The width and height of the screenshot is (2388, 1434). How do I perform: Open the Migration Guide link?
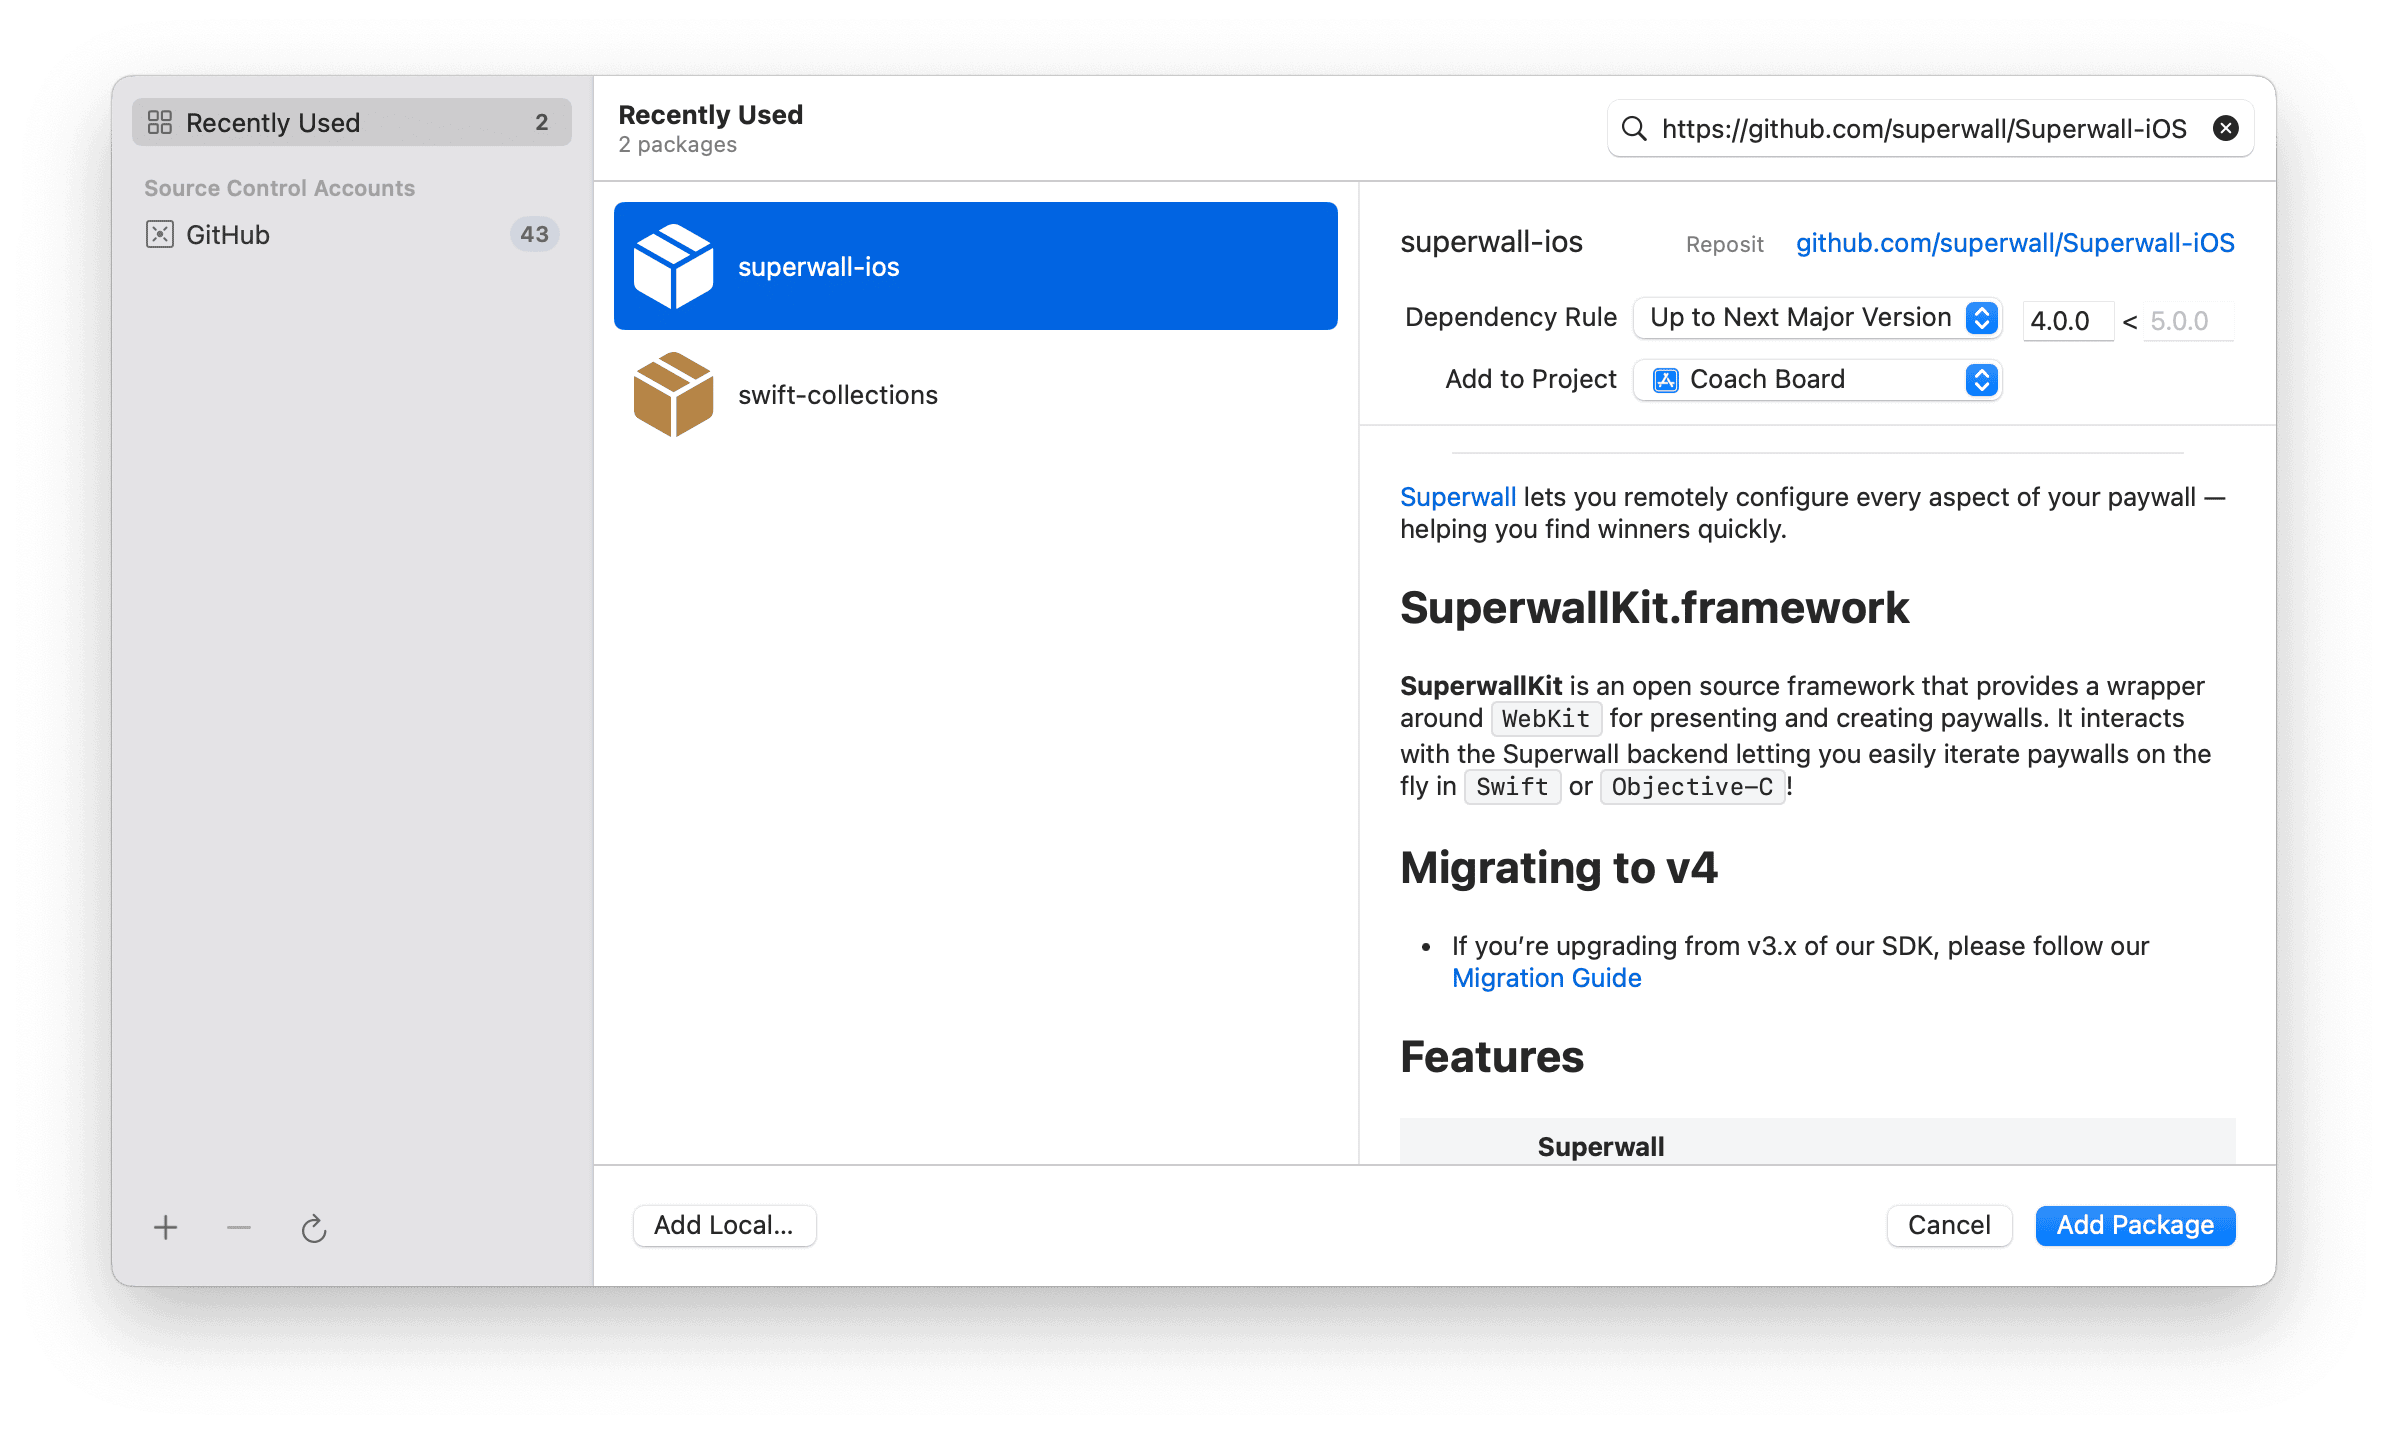[x=1546, y=978]
